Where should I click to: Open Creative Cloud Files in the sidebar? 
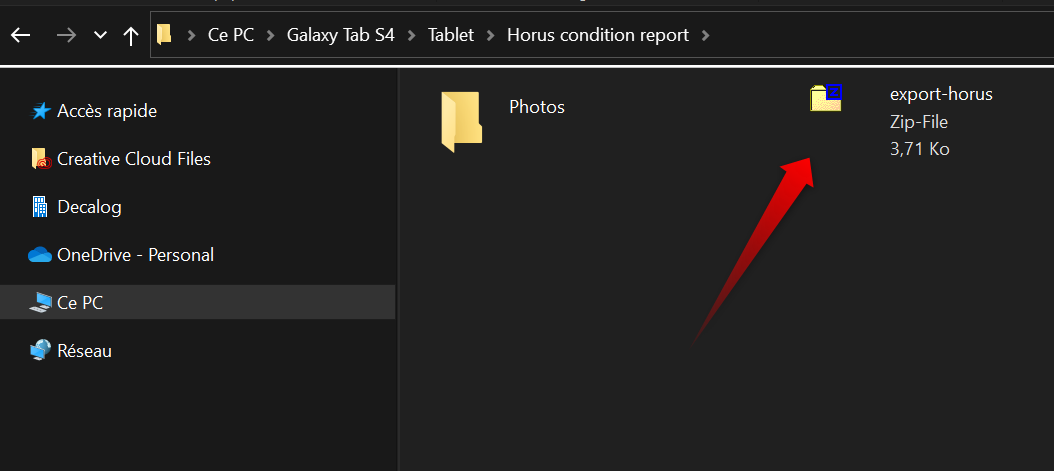133,159
